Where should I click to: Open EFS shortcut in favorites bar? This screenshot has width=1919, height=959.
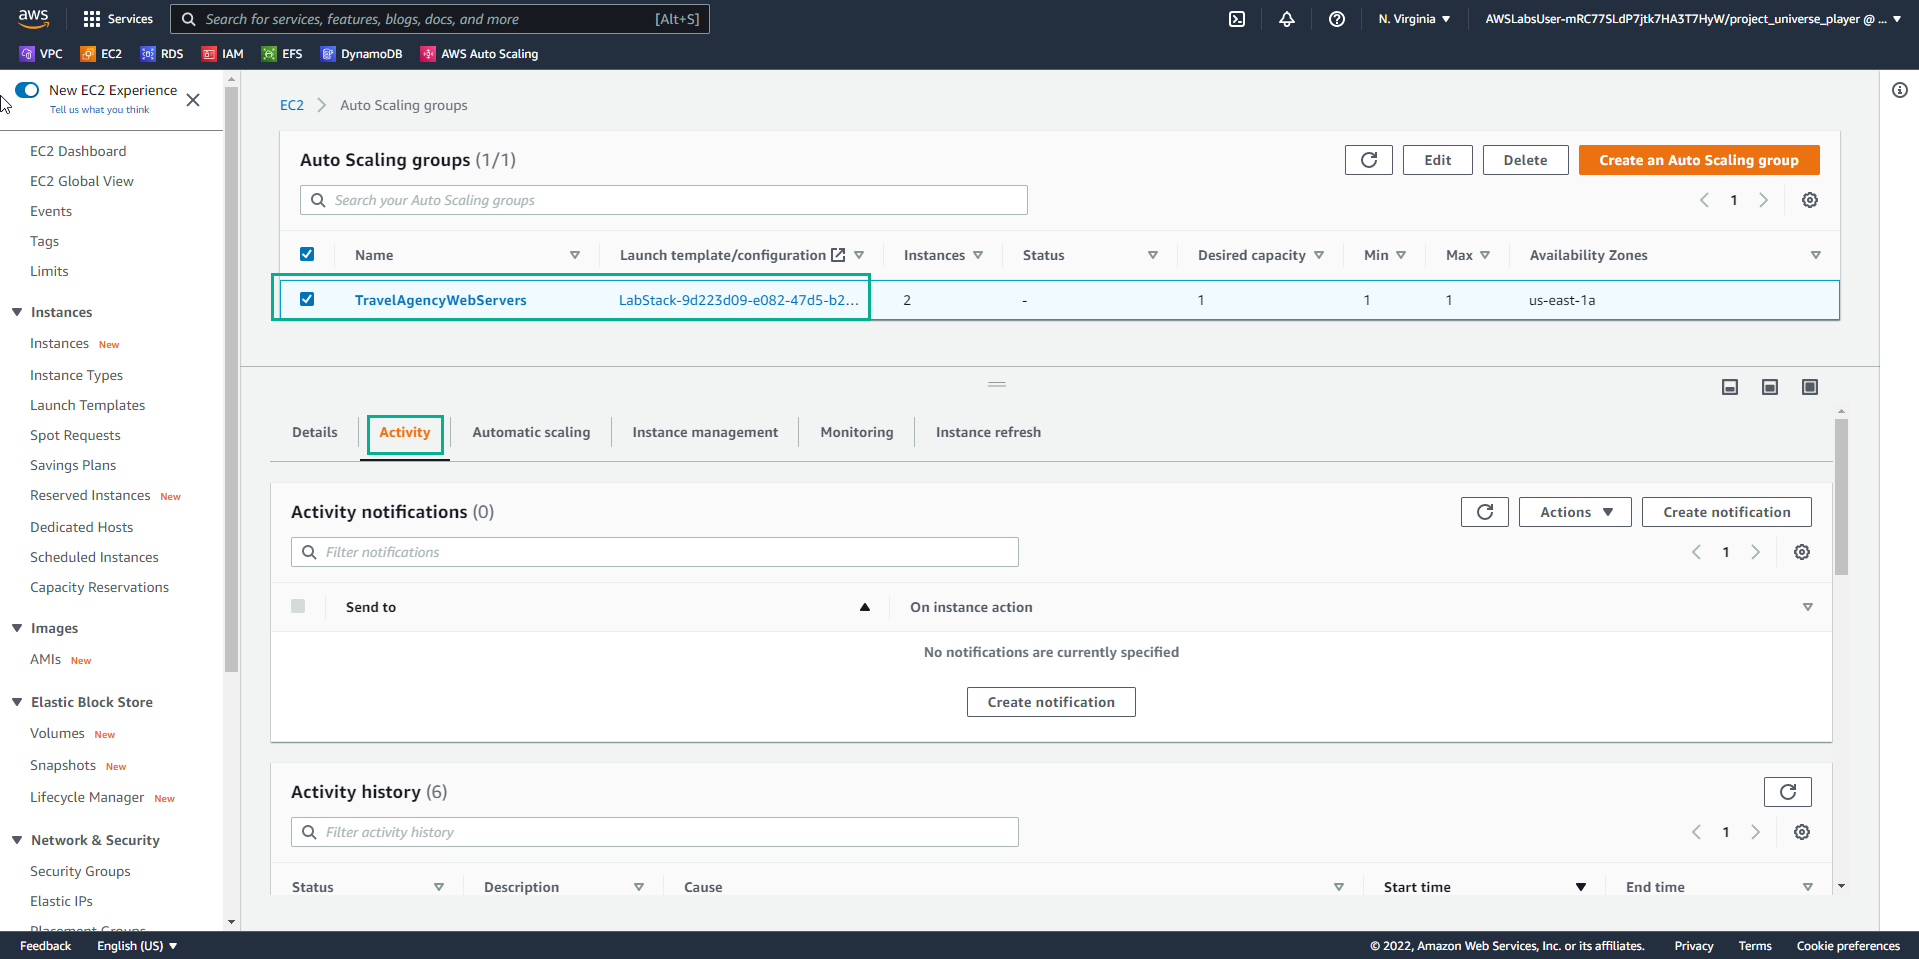pos(282,54)
